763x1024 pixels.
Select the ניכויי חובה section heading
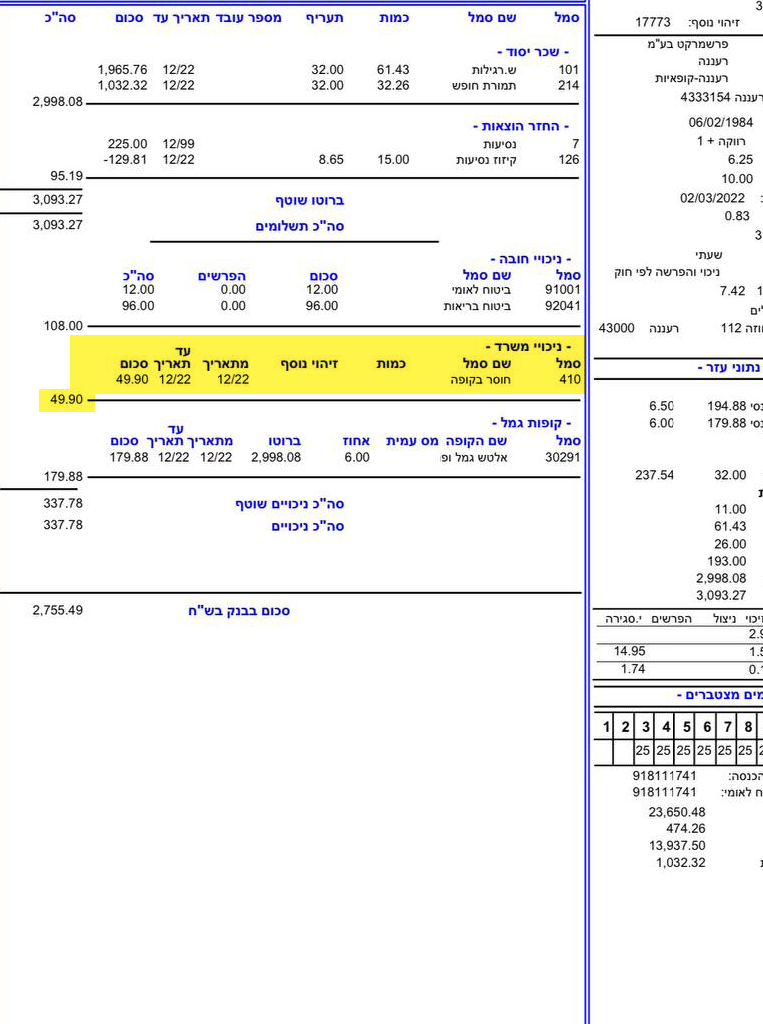(x=531, y=259)
